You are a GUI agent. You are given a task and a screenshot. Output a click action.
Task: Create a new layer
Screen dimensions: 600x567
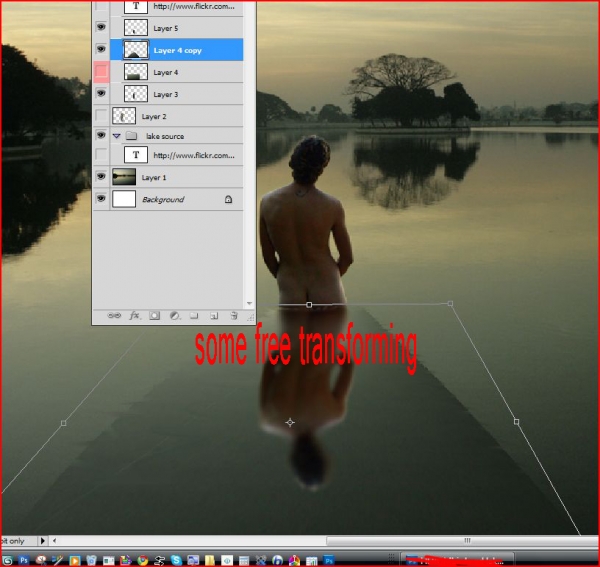click(214, 316)
